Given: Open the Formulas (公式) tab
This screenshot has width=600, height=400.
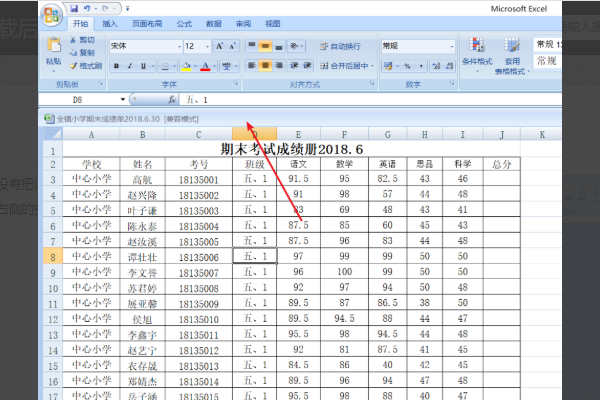Looking at the screenshot, I should (184, 22).
